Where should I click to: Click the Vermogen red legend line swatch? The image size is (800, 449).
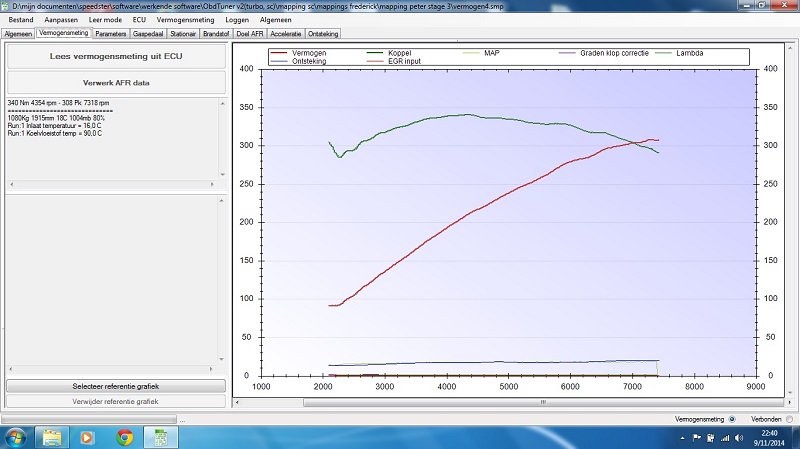click(279, 52)
